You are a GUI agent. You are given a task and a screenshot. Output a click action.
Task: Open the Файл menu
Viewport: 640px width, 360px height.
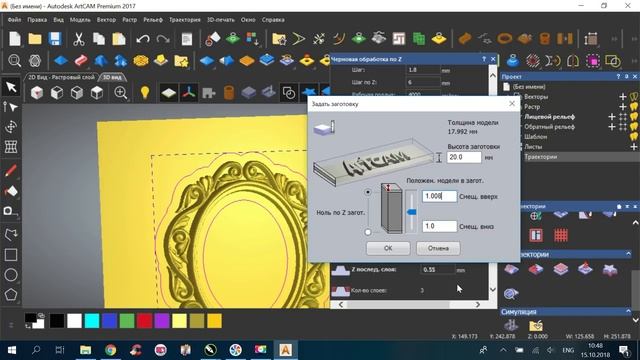(x=14, y=20)
